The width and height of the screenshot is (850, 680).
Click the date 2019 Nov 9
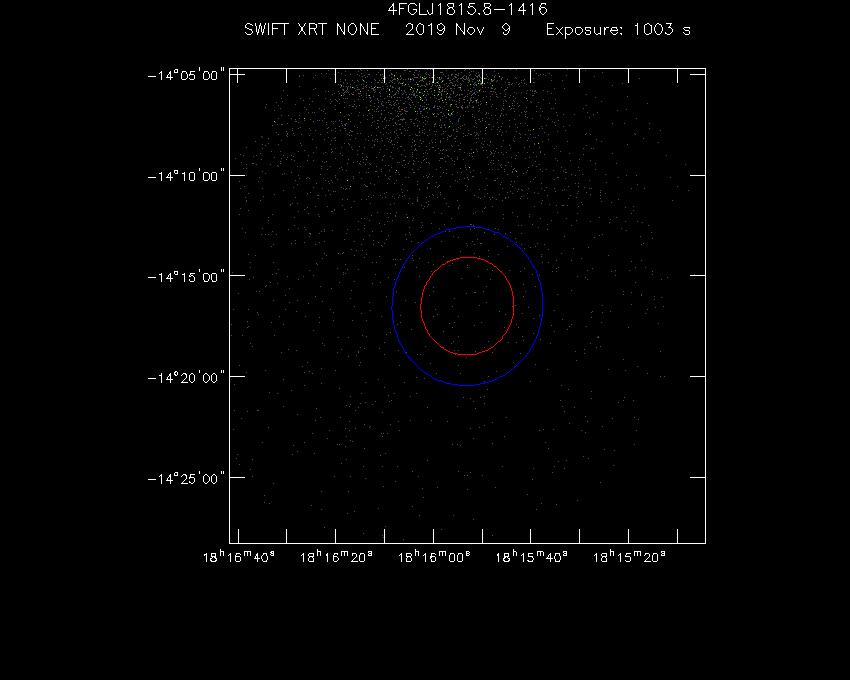click(x=458, y=29)
